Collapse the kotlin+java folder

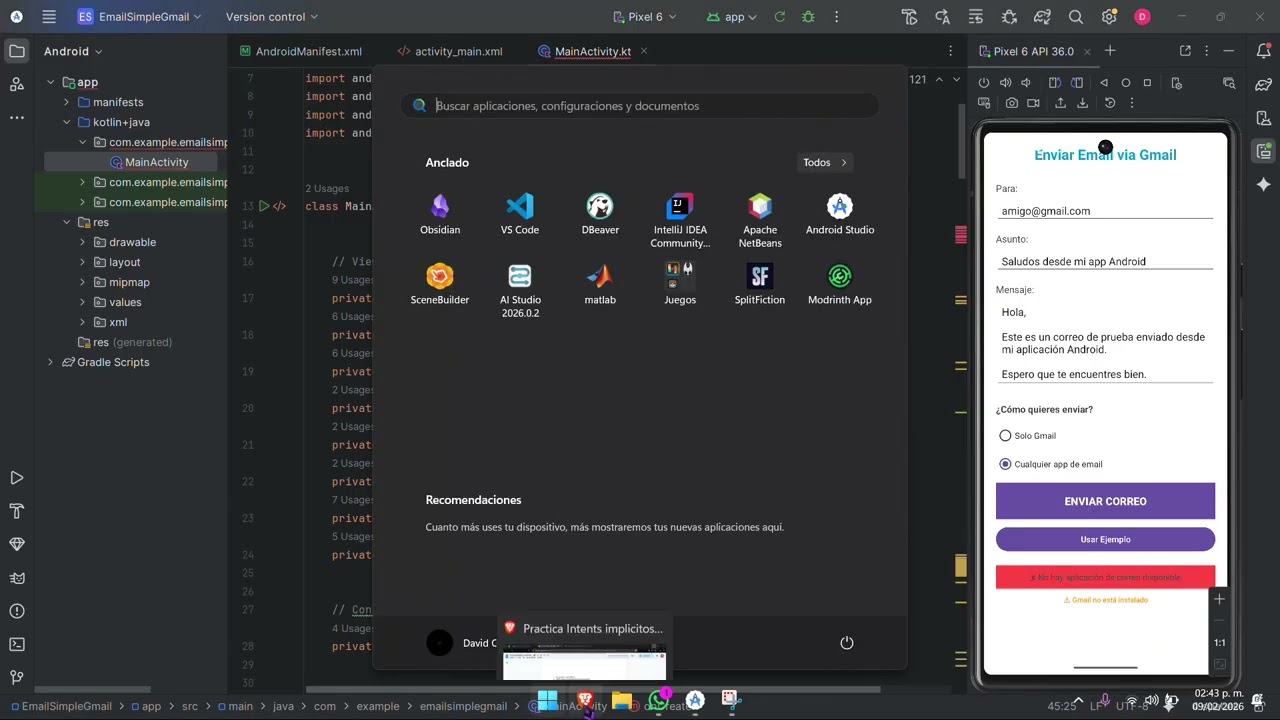tap(66, 122)
